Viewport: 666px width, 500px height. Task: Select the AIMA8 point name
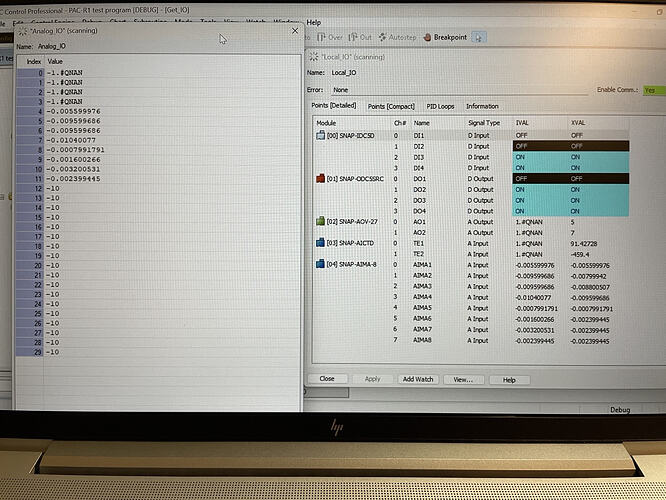[422, 340]
